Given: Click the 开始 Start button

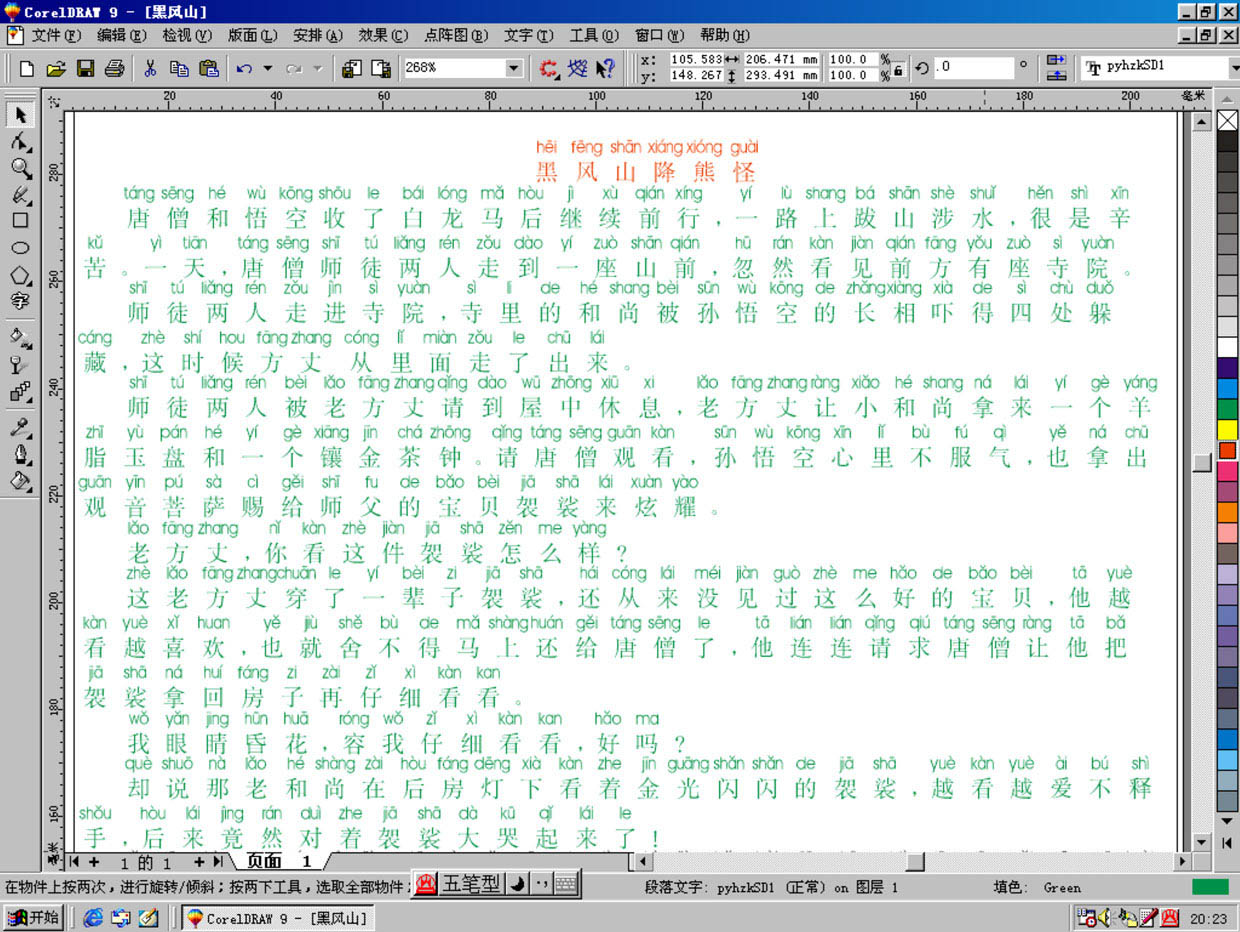Looking at the screenshot, I should pos(33,917).
